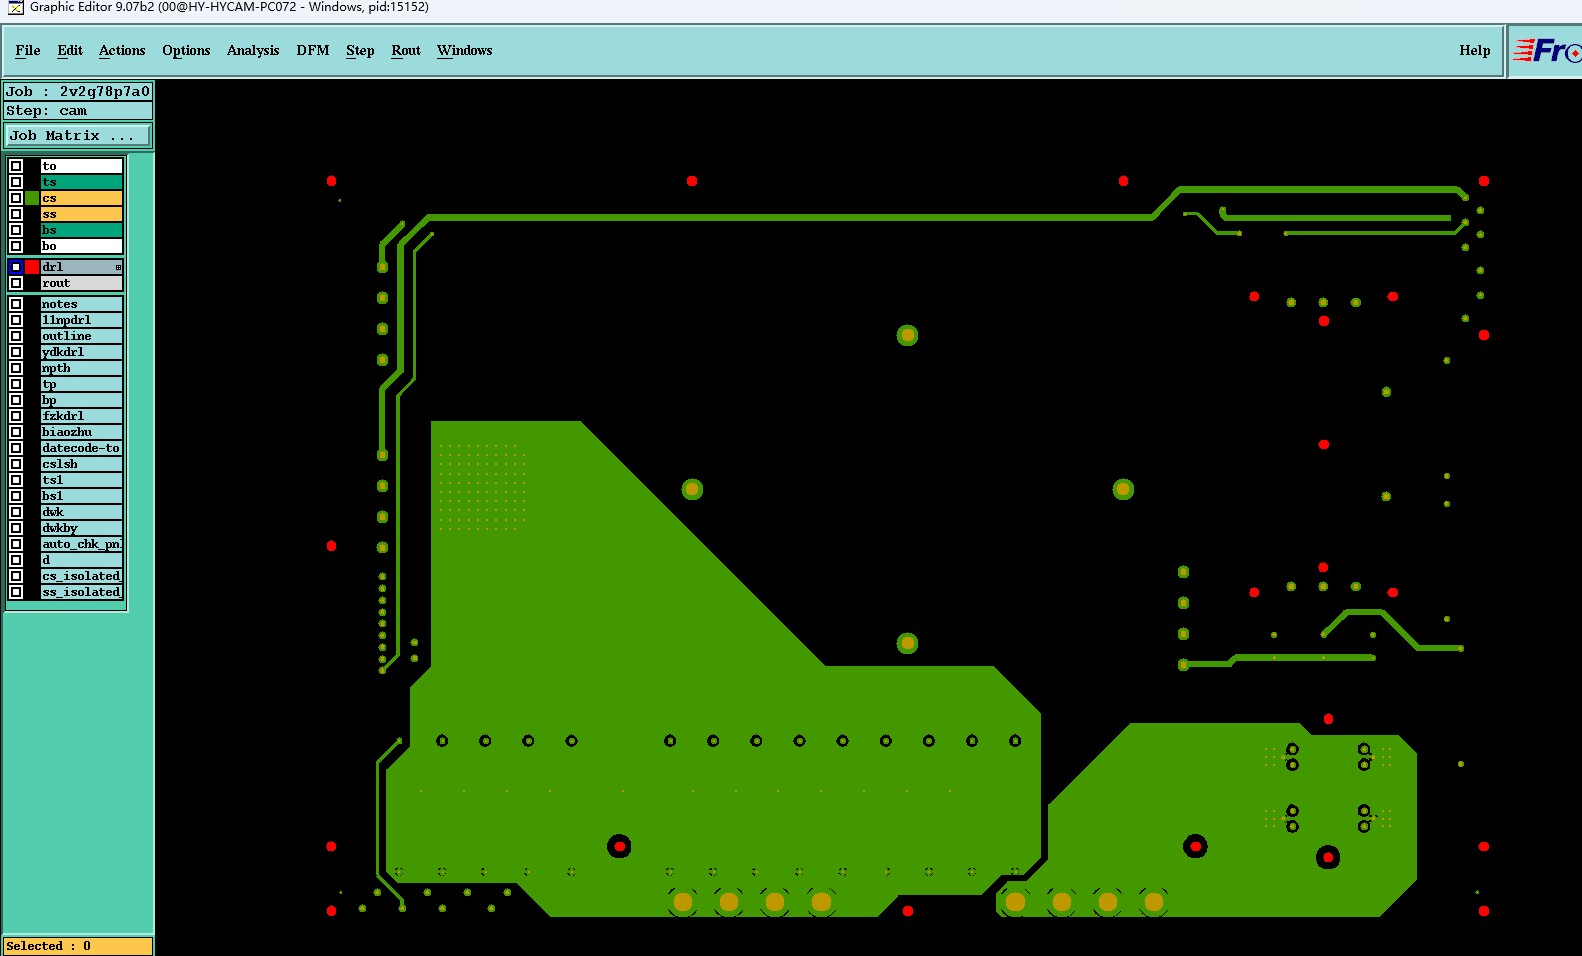Select the 'dwkby' layer name
Screen dimensions: 1582x956
point(81,528)
